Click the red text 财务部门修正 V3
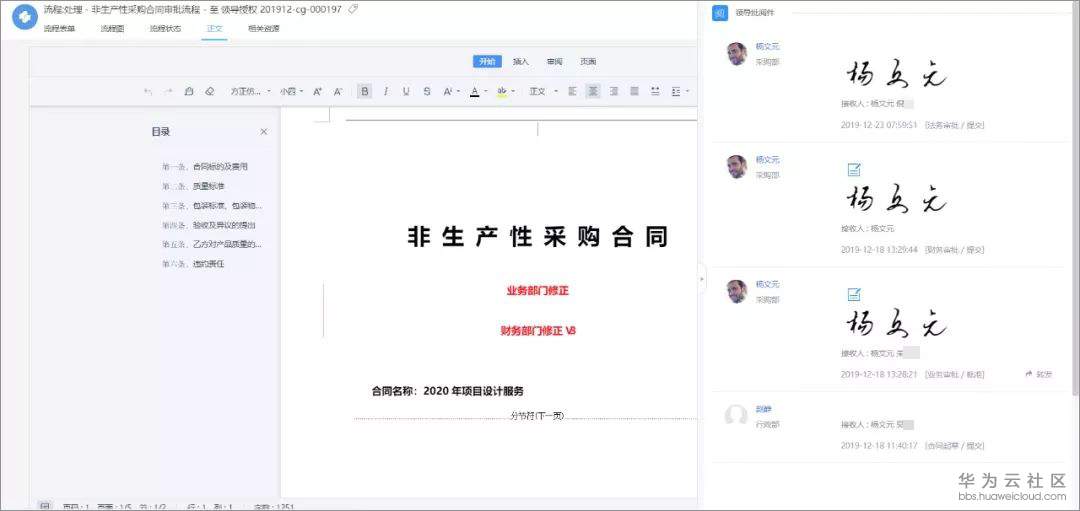 click(538, 331)
